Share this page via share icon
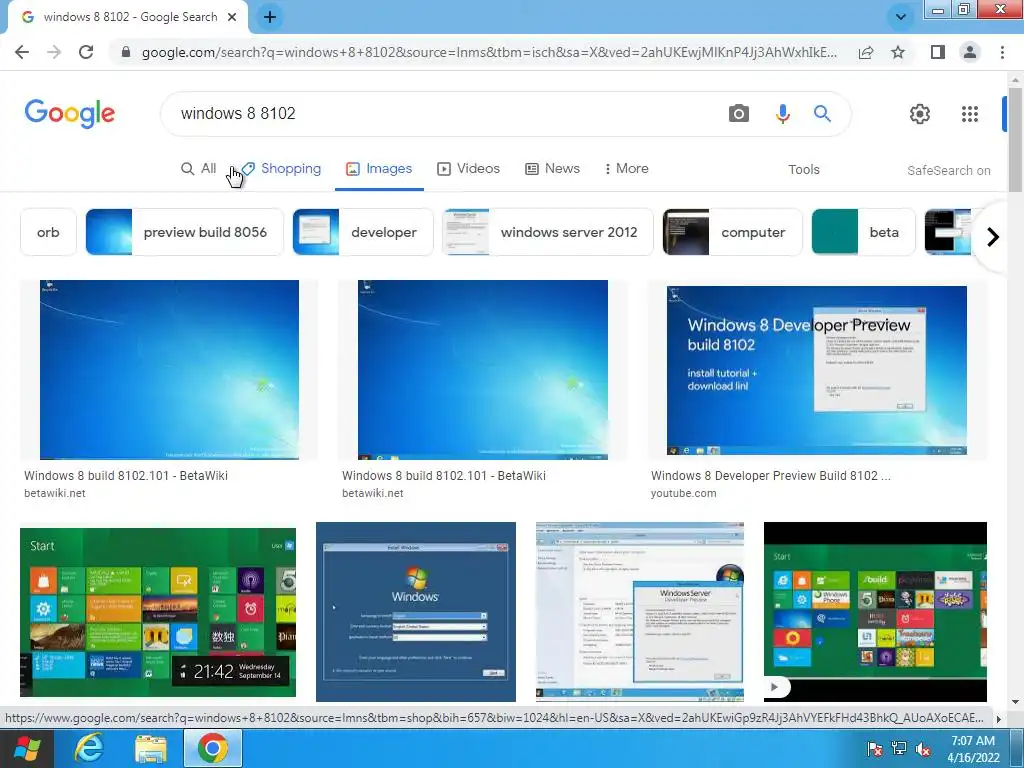The width and height of the screenshot is (1024, 768). 866,52
